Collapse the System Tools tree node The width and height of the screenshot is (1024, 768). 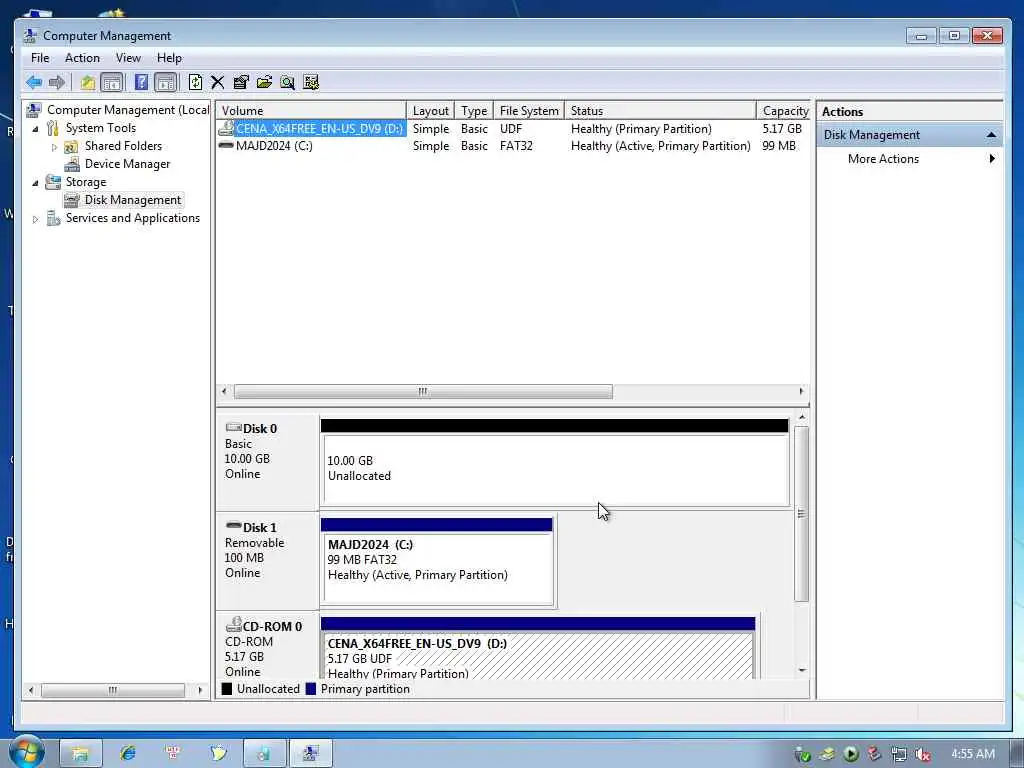[x=35, y=129]
